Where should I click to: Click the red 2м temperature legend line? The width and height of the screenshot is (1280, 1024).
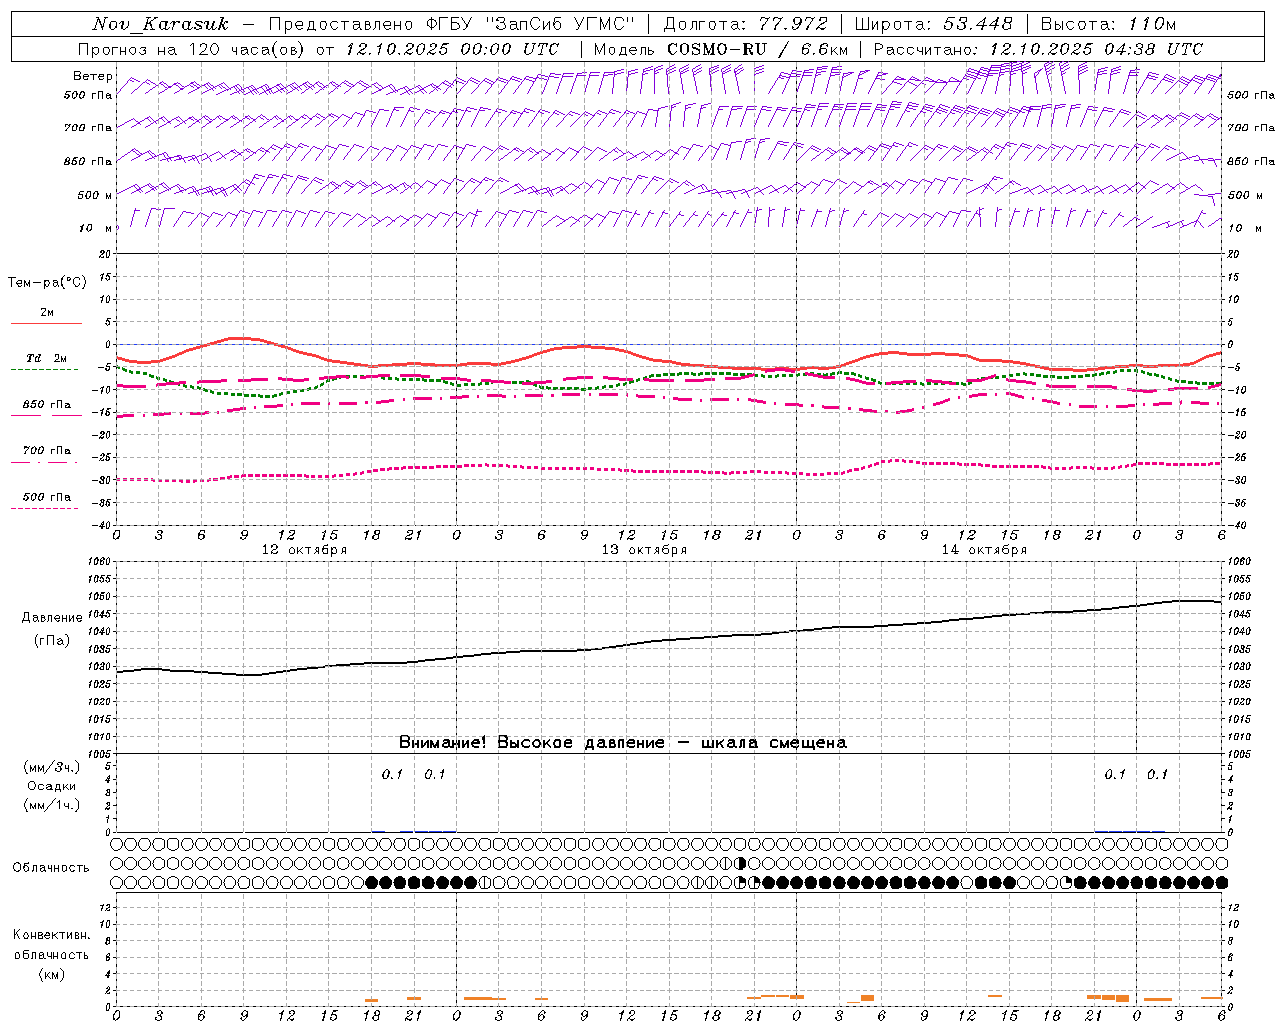point(46,323)
